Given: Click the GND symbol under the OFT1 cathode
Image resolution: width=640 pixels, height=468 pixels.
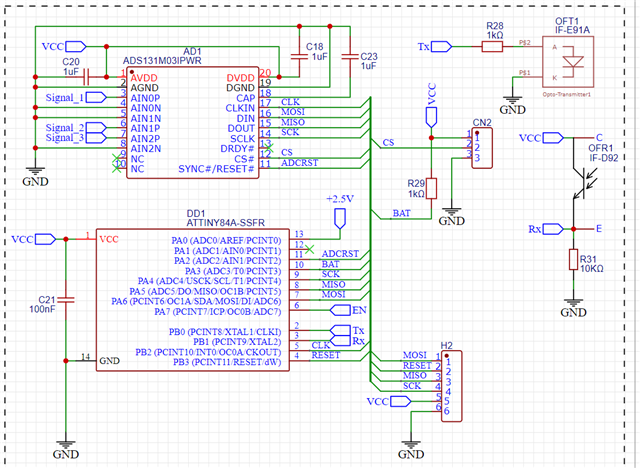Looking at the screenshot, I should (513, 100).
